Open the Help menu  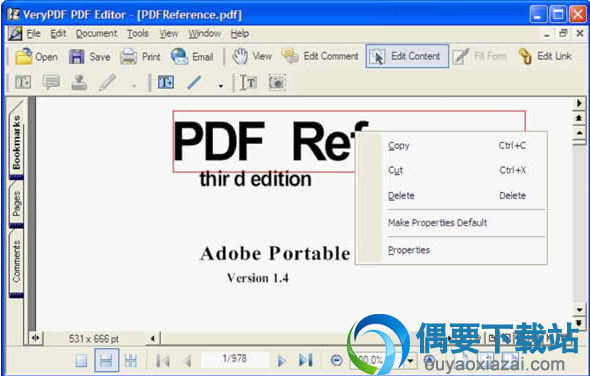click(240, 34)
